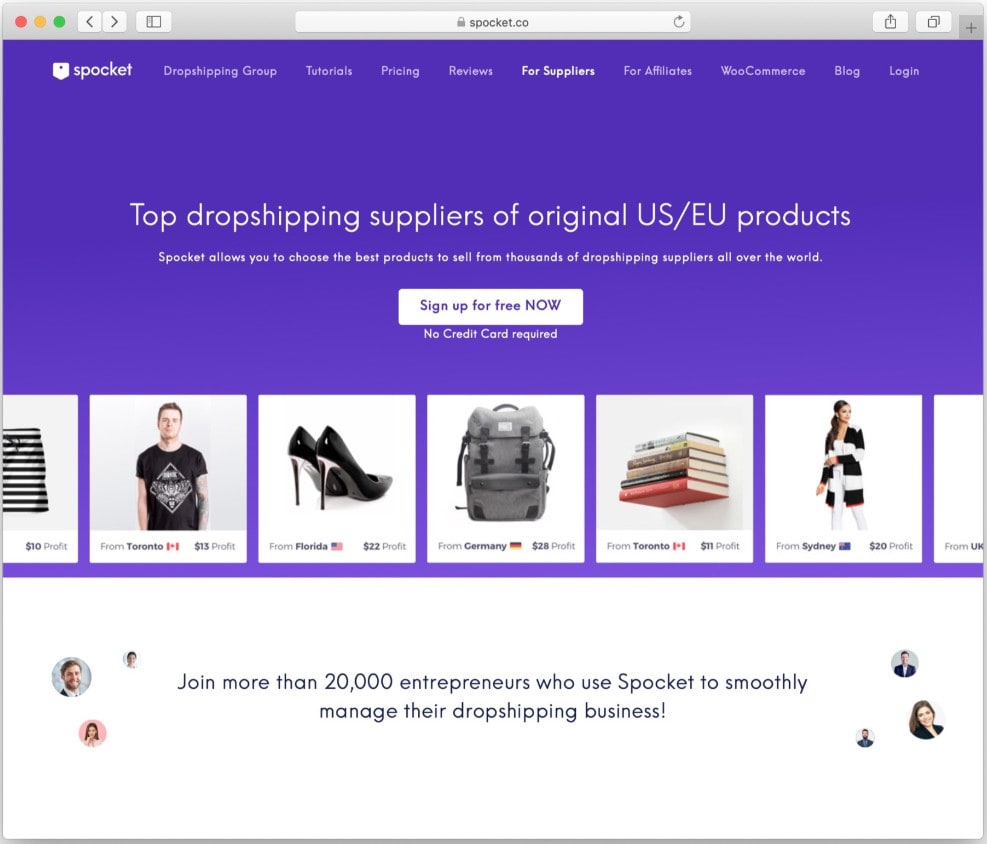This screenshot has height=844, width=987.
Task: Go back with Safari's back arrow
Action: [90, 22]
